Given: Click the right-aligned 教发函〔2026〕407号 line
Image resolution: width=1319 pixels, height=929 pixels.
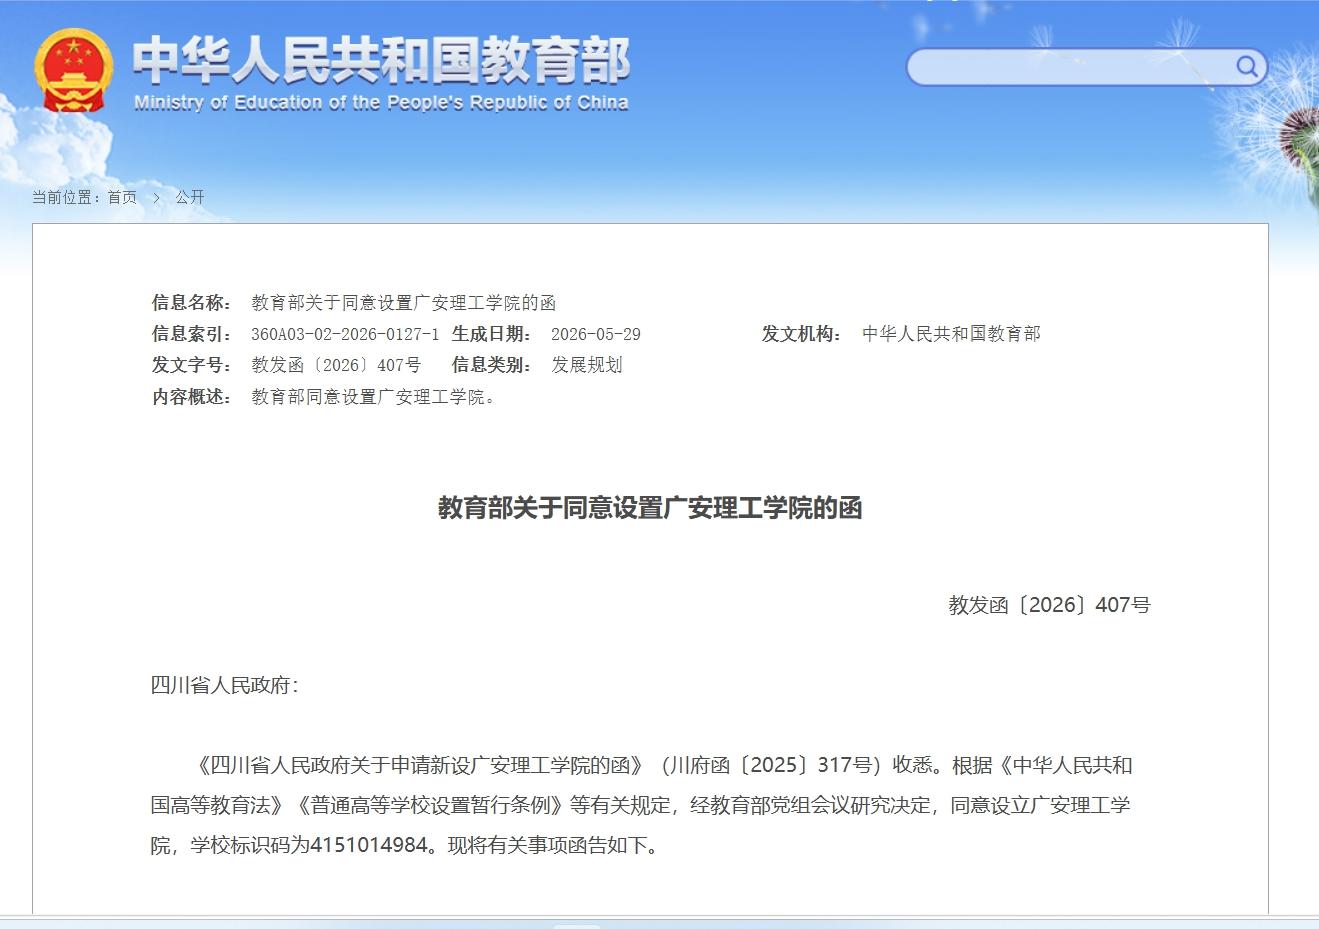Looking at the screenshot, I should pos(1050,605).
